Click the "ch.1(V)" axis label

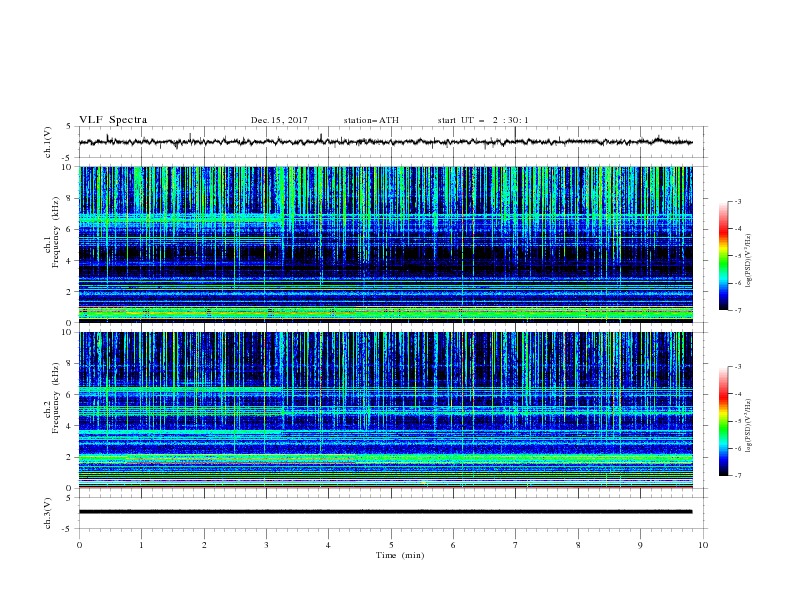click(48, 142)
